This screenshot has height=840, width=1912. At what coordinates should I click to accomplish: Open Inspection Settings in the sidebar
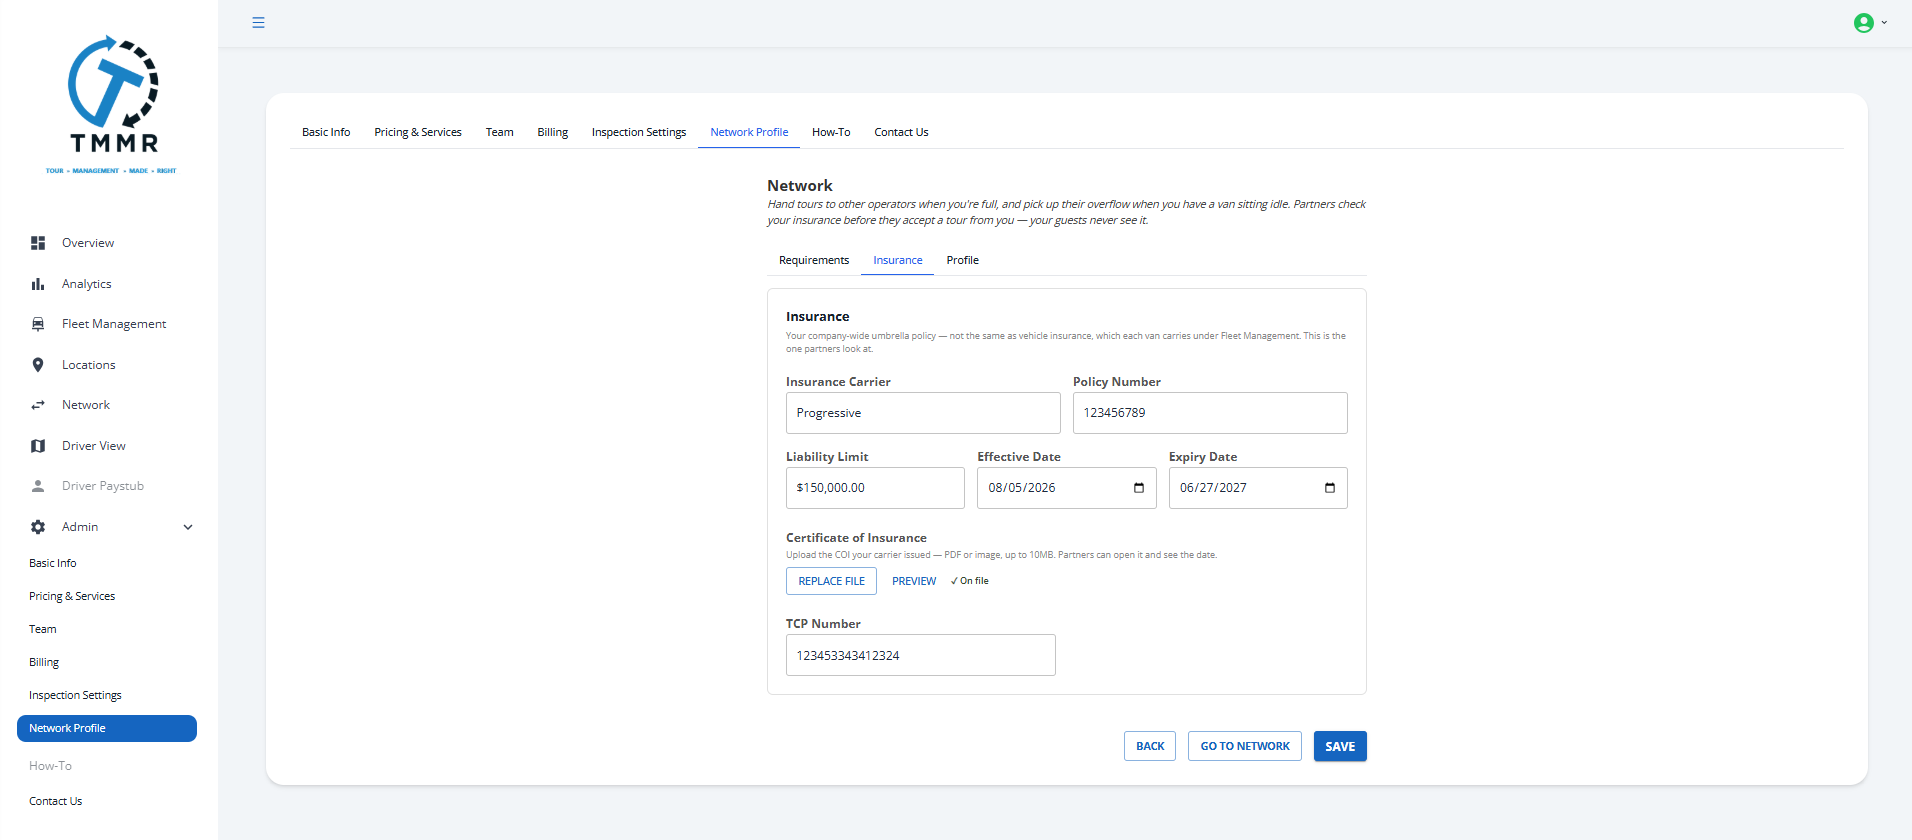tap(75, 695)
